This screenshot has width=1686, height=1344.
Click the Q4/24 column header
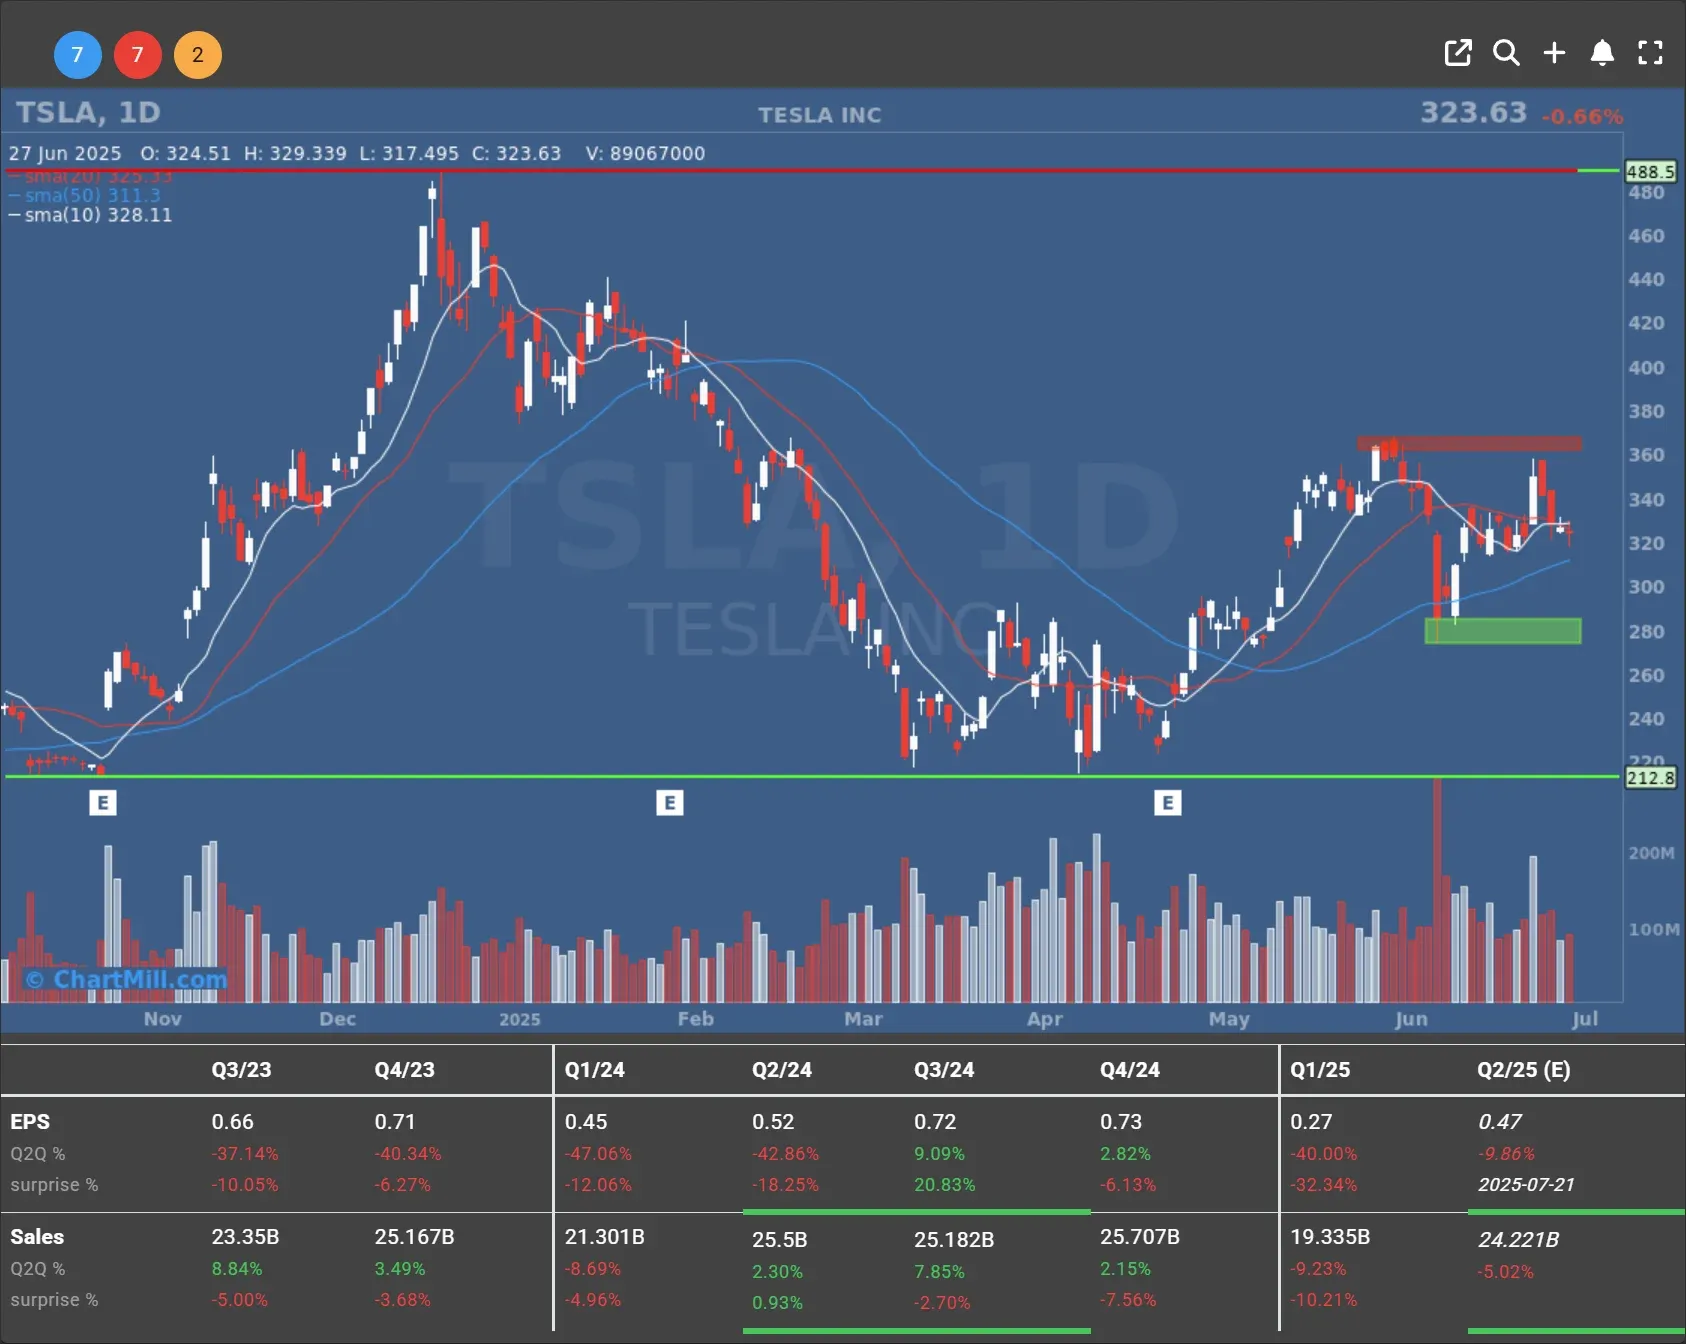(x=1130, y=1070)
